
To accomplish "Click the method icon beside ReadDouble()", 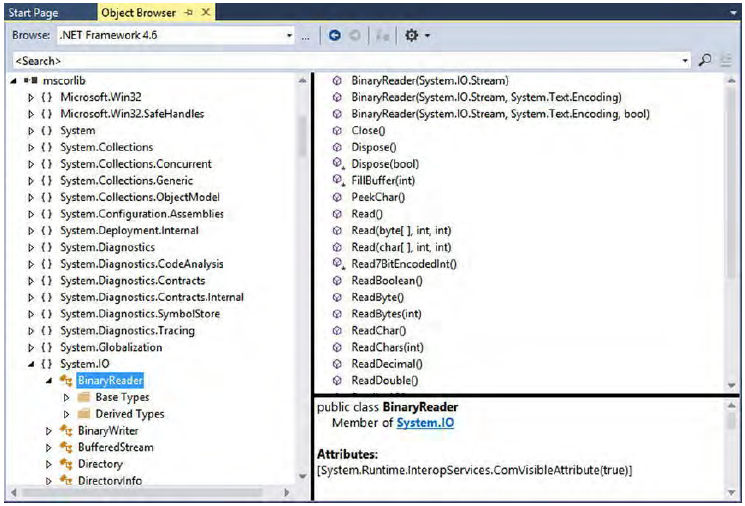I will tap(337, 380).
